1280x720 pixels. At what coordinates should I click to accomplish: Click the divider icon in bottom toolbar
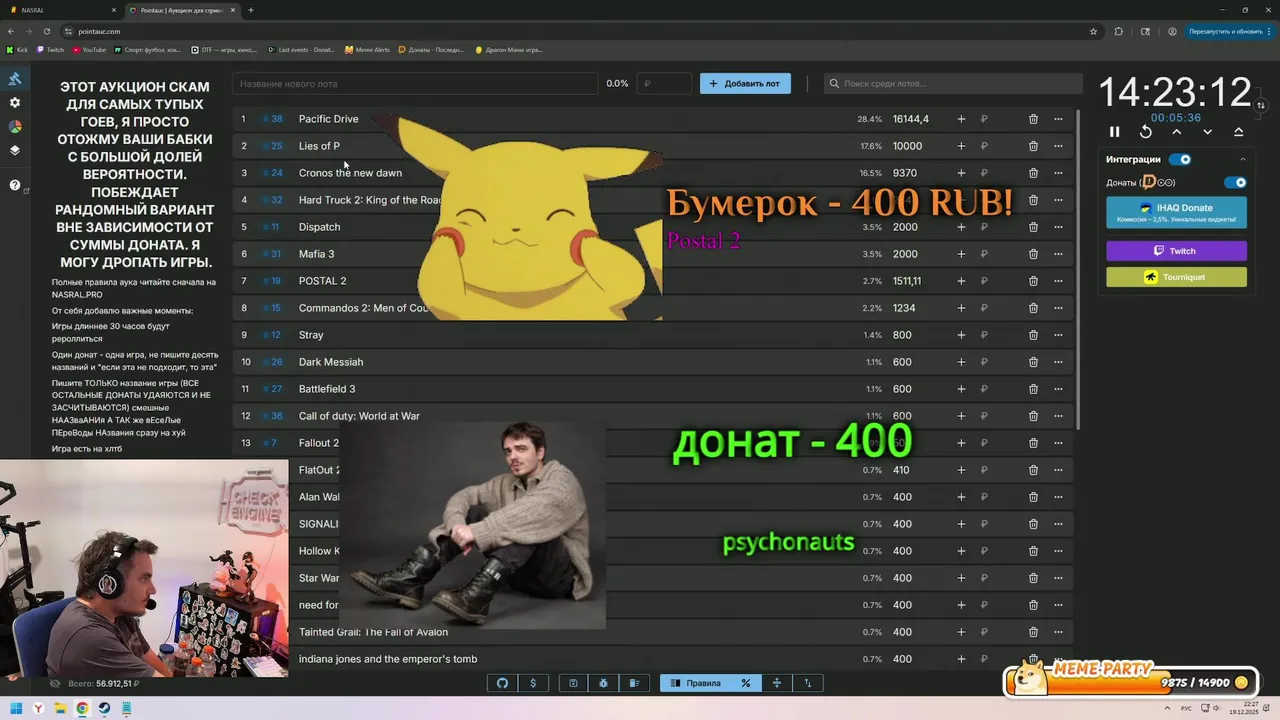point(777,683)
